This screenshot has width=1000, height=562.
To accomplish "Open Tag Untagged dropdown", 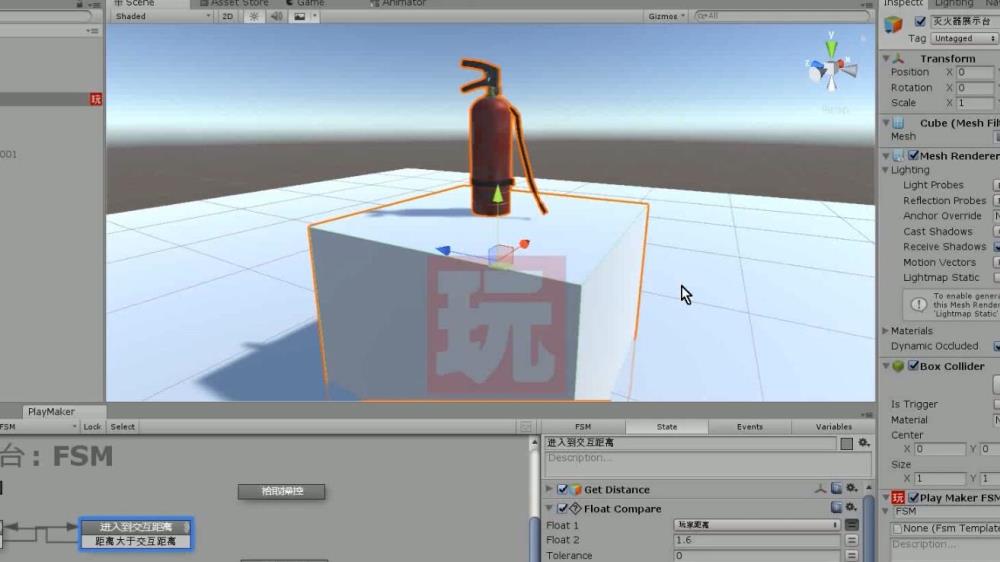I will 963,39.
